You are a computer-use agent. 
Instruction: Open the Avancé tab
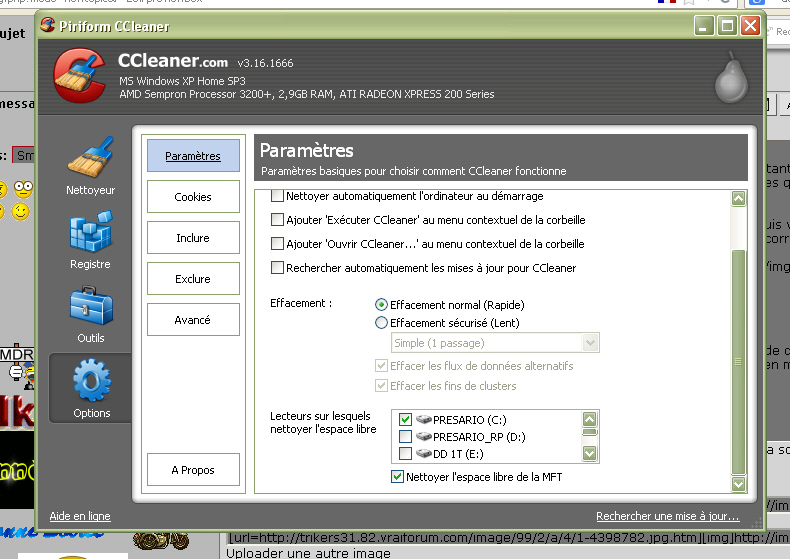point(193,320)
